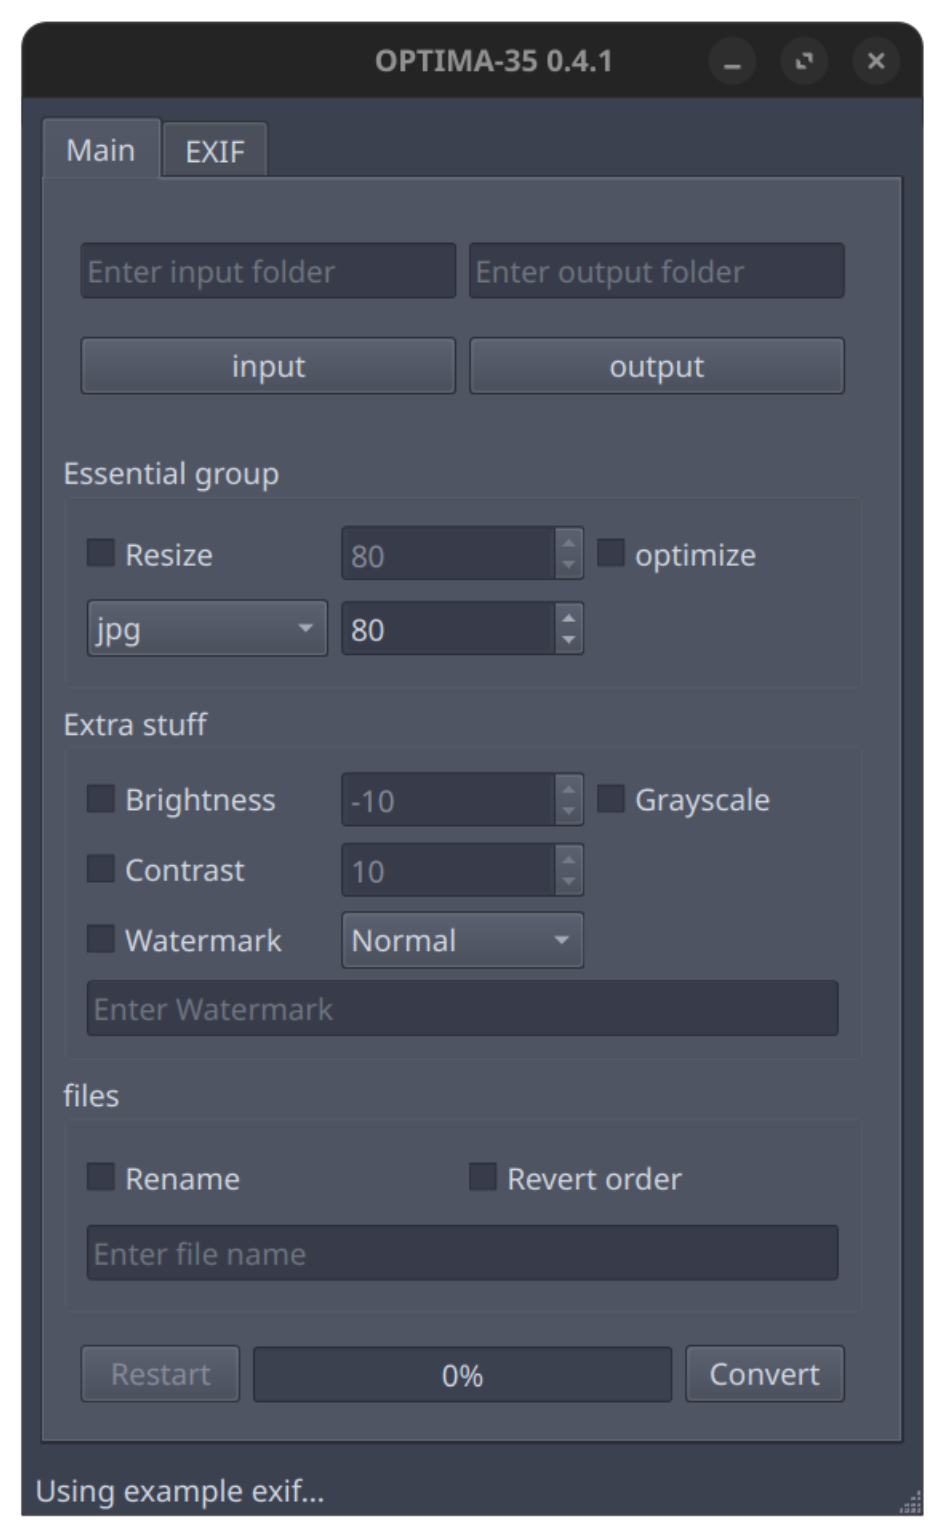Decrease jpg quality value with down arrow
The width and height of the screenshot is (944, 1536).
point(569,641)
